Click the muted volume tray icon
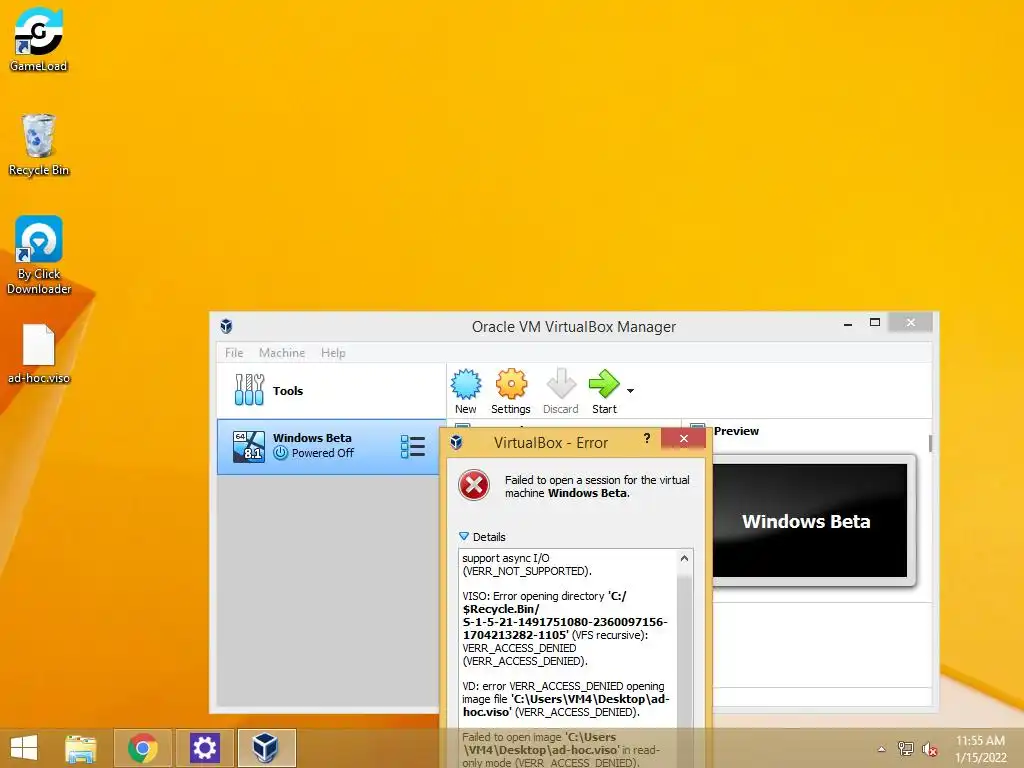This screenshot has height=768, width=1024. (930, 749)
